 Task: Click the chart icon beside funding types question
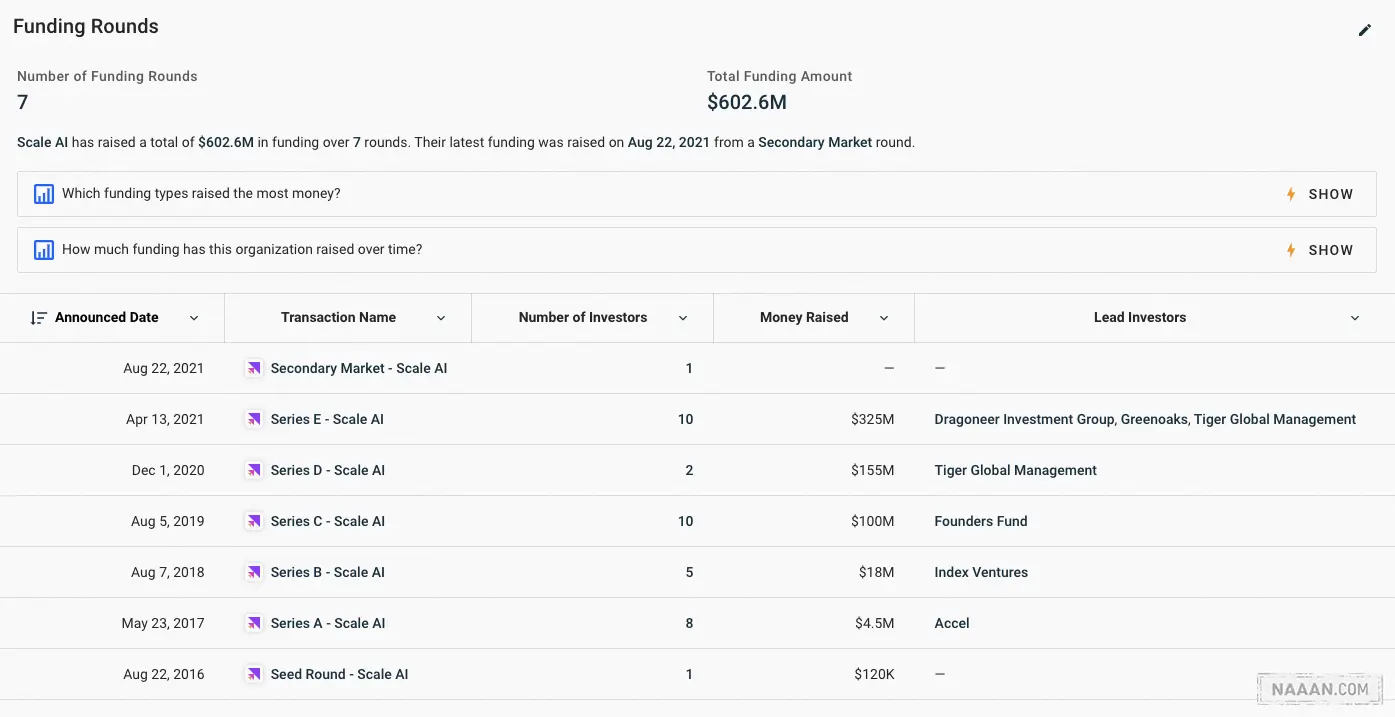click(x=43, y=194)
